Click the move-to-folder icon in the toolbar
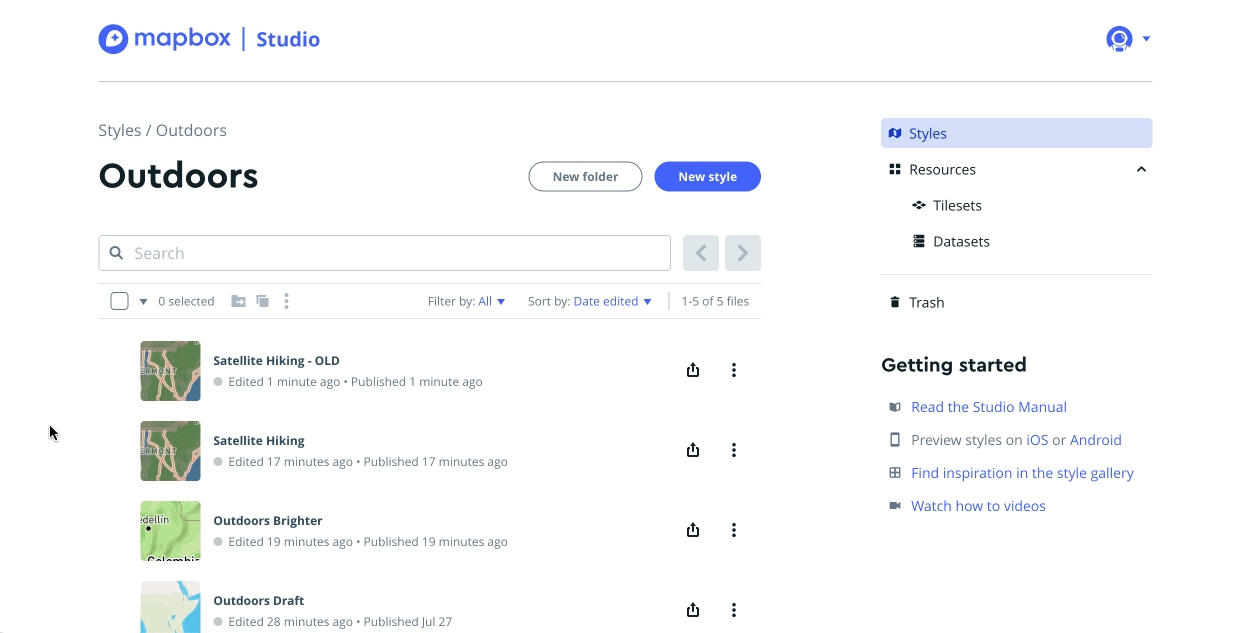Viewport: 1256px width, 633px height. (x=238, y=301)
